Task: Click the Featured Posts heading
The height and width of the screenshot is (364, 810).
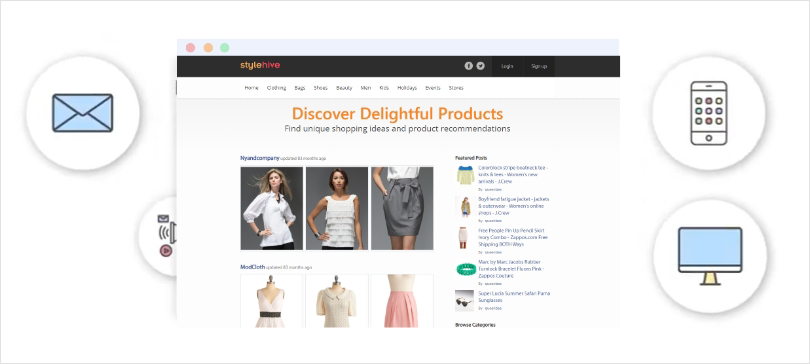Action: [471, 157]
